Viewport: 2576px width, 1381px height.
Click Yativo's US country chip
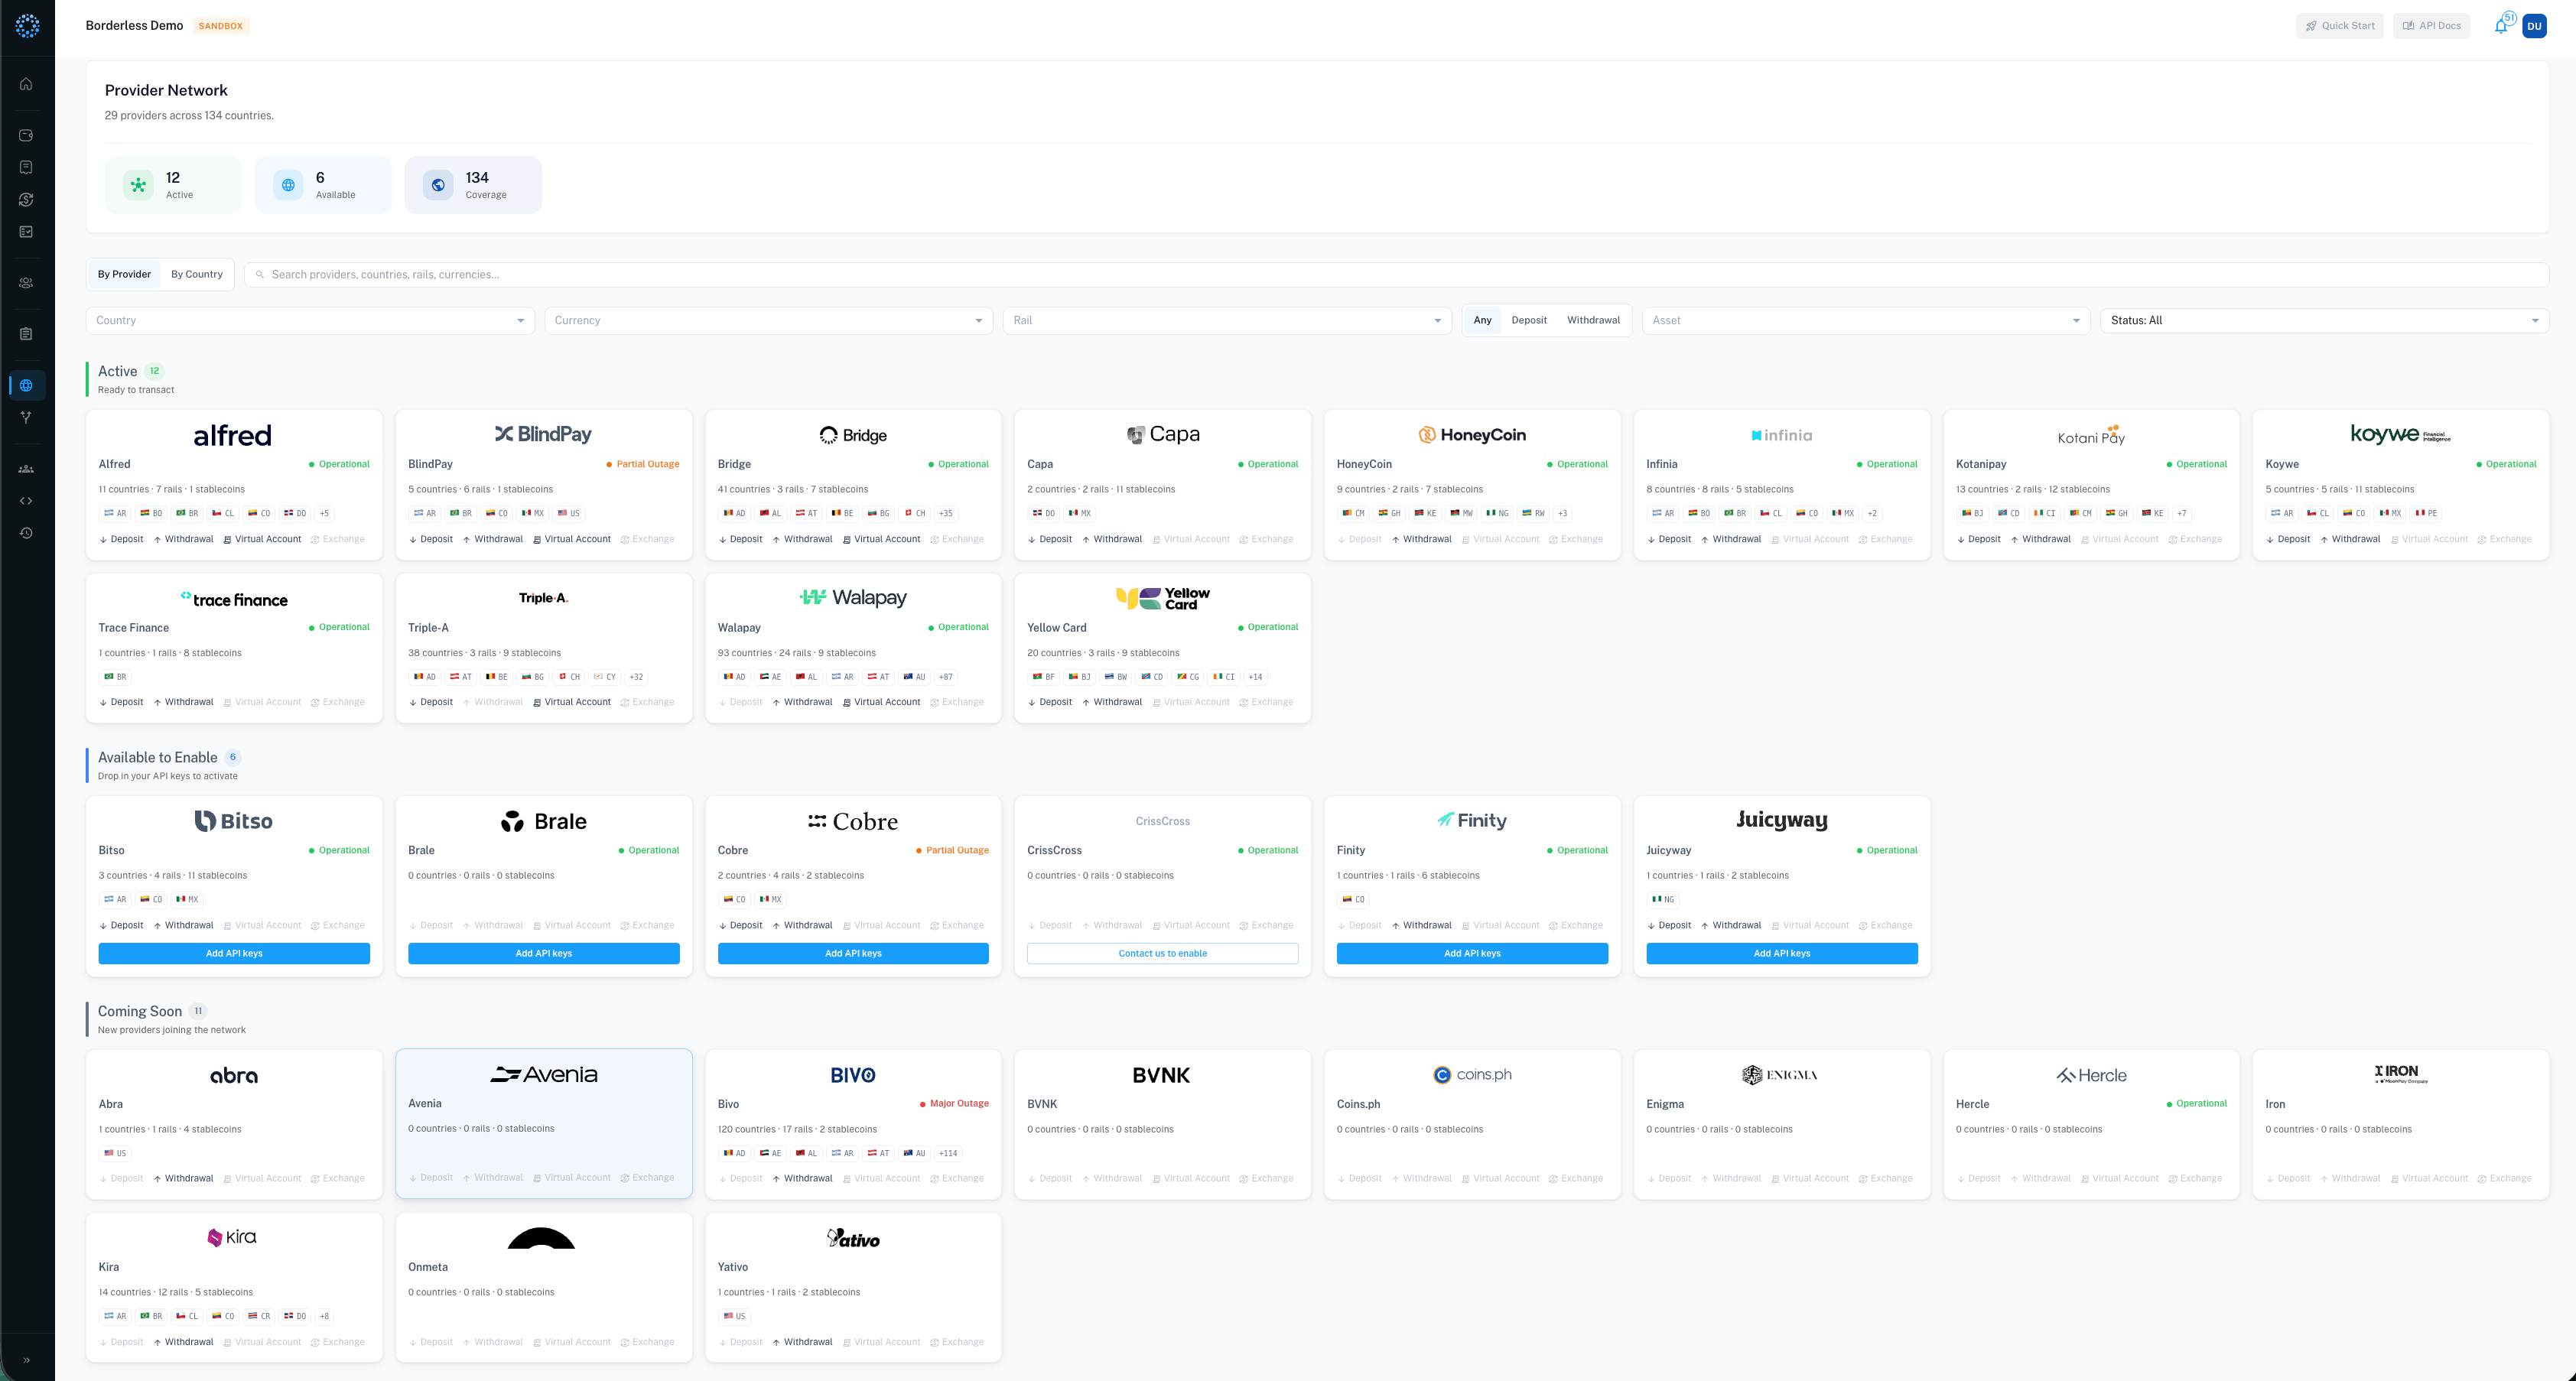(x=734, y=1317)
